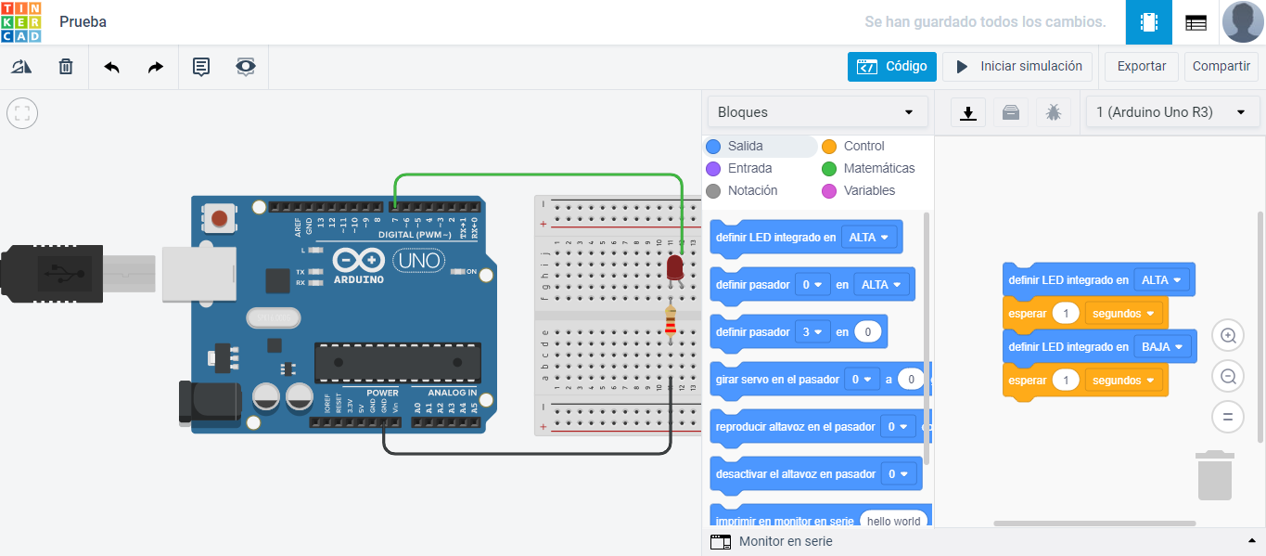Switch to the circuit component view
The height and width of the screenshot is (556, 1266).
click(x=1149, y=22)
